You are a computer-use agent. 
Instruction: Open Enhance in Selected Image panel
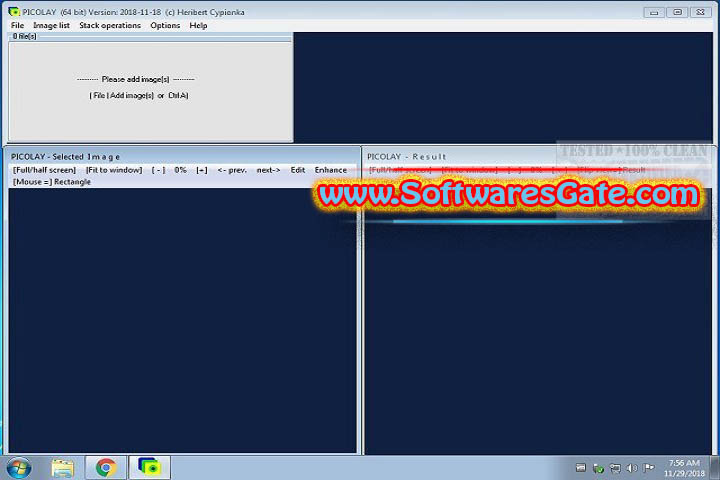(331, 170)
